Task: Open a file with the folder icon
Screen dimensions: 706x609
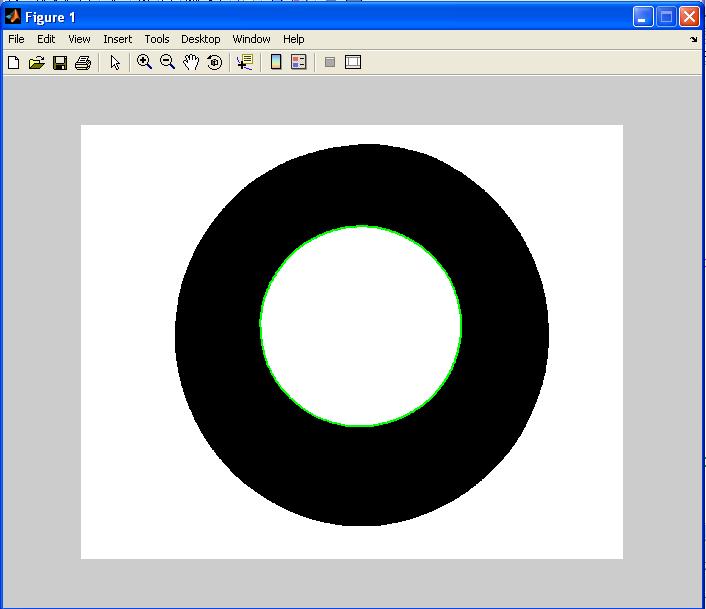Action: coord(37,62)
